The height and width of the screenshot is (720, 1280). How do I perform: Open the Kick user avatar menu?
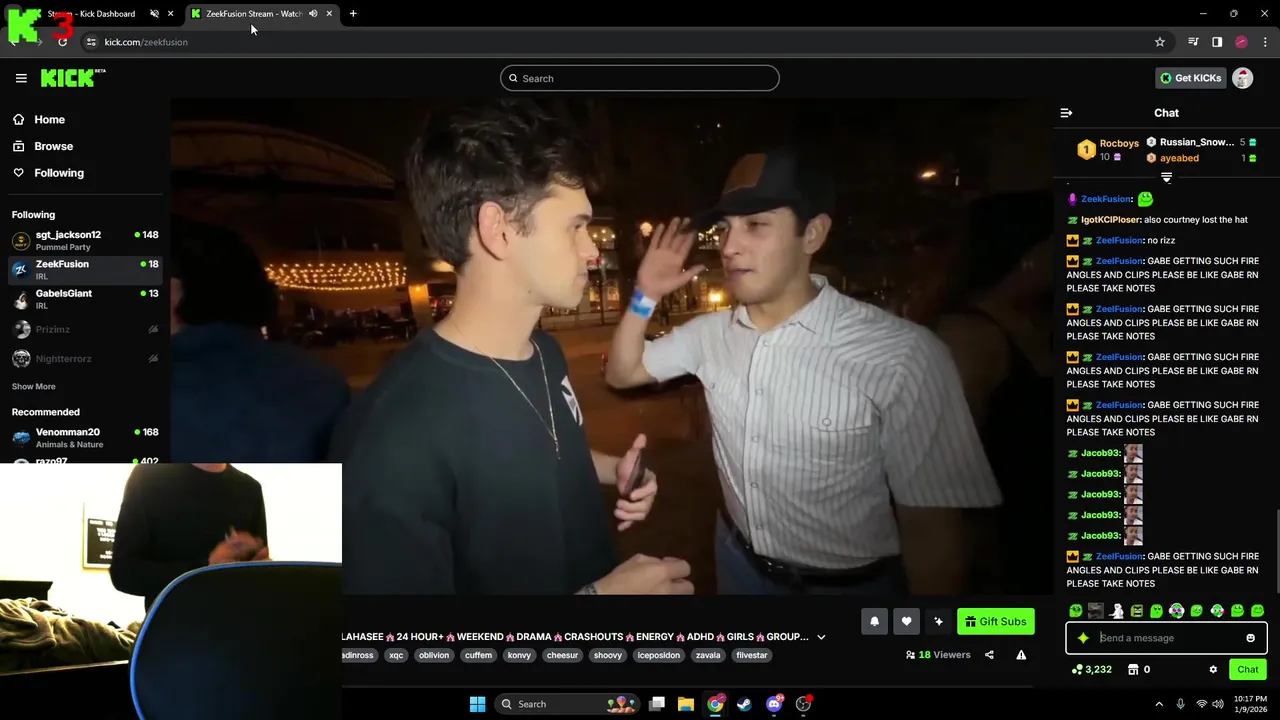pyautogui.click(x=1242, y=78)
